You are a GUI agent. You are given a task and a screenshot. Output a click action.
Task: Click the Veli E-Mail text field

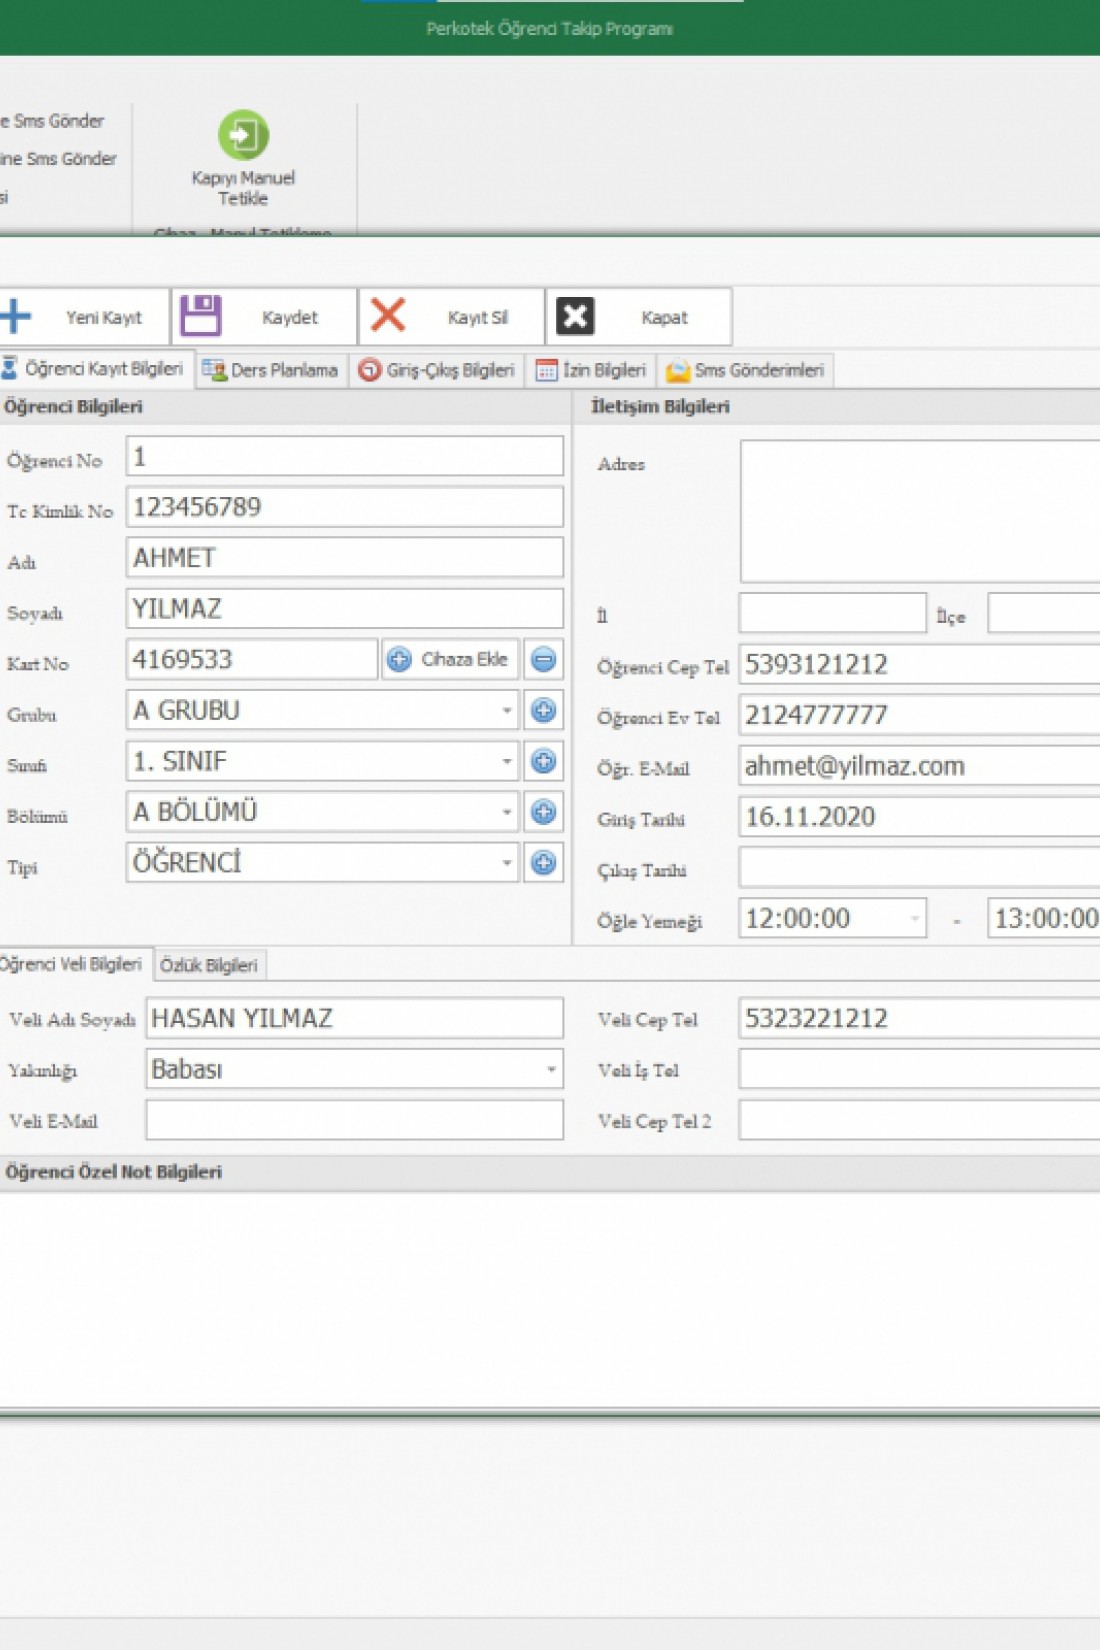[x=354, y=1121]
